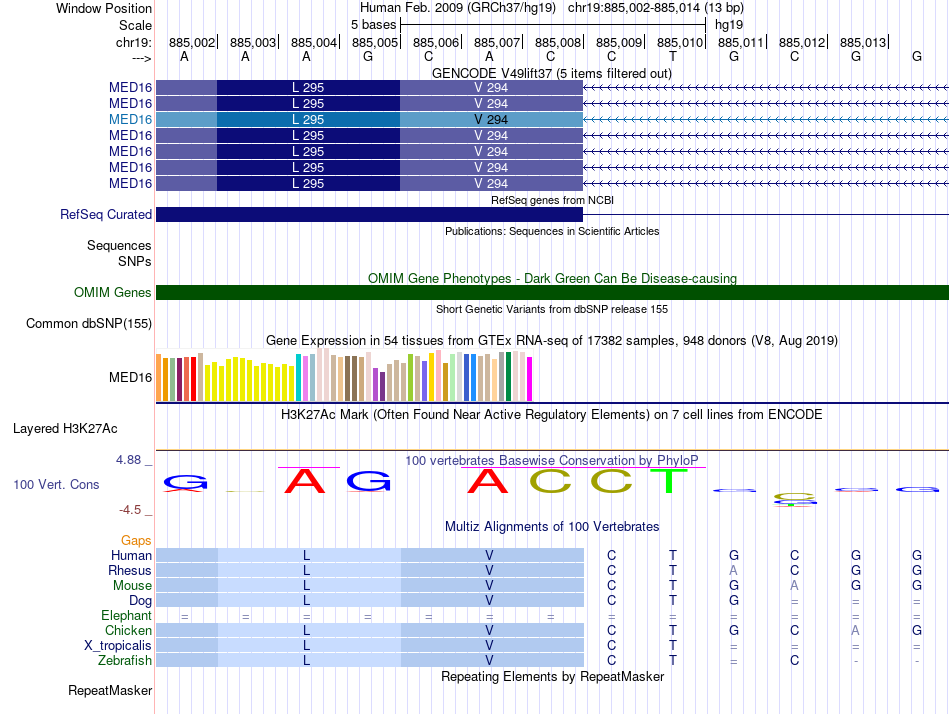Click the L codon in Zebrafish alignment row

click(x=307, y=660)
